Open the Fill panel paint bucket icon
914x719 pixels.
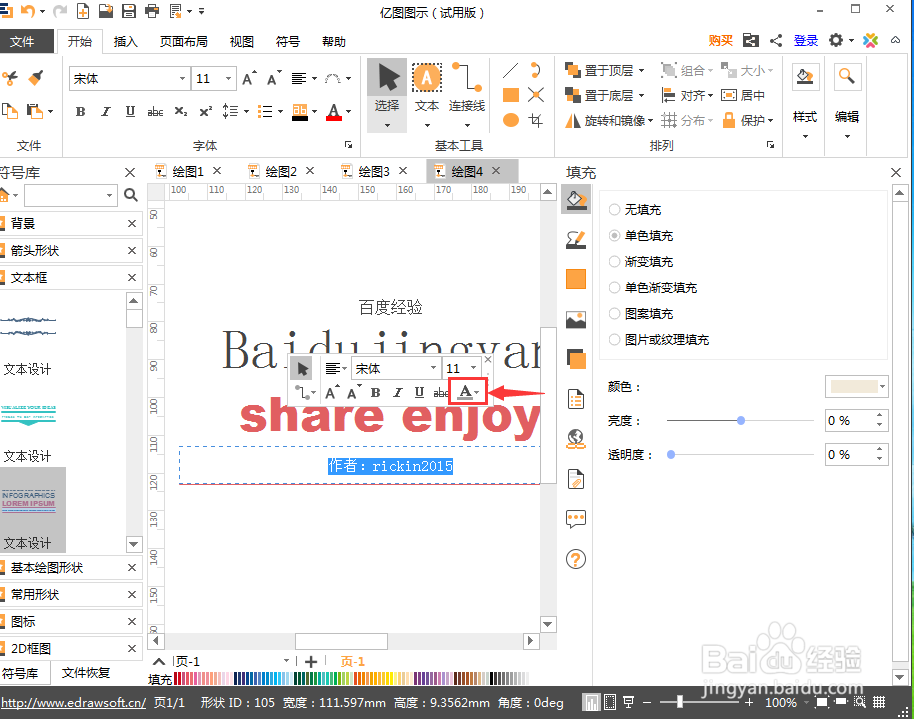coord(576,199)
